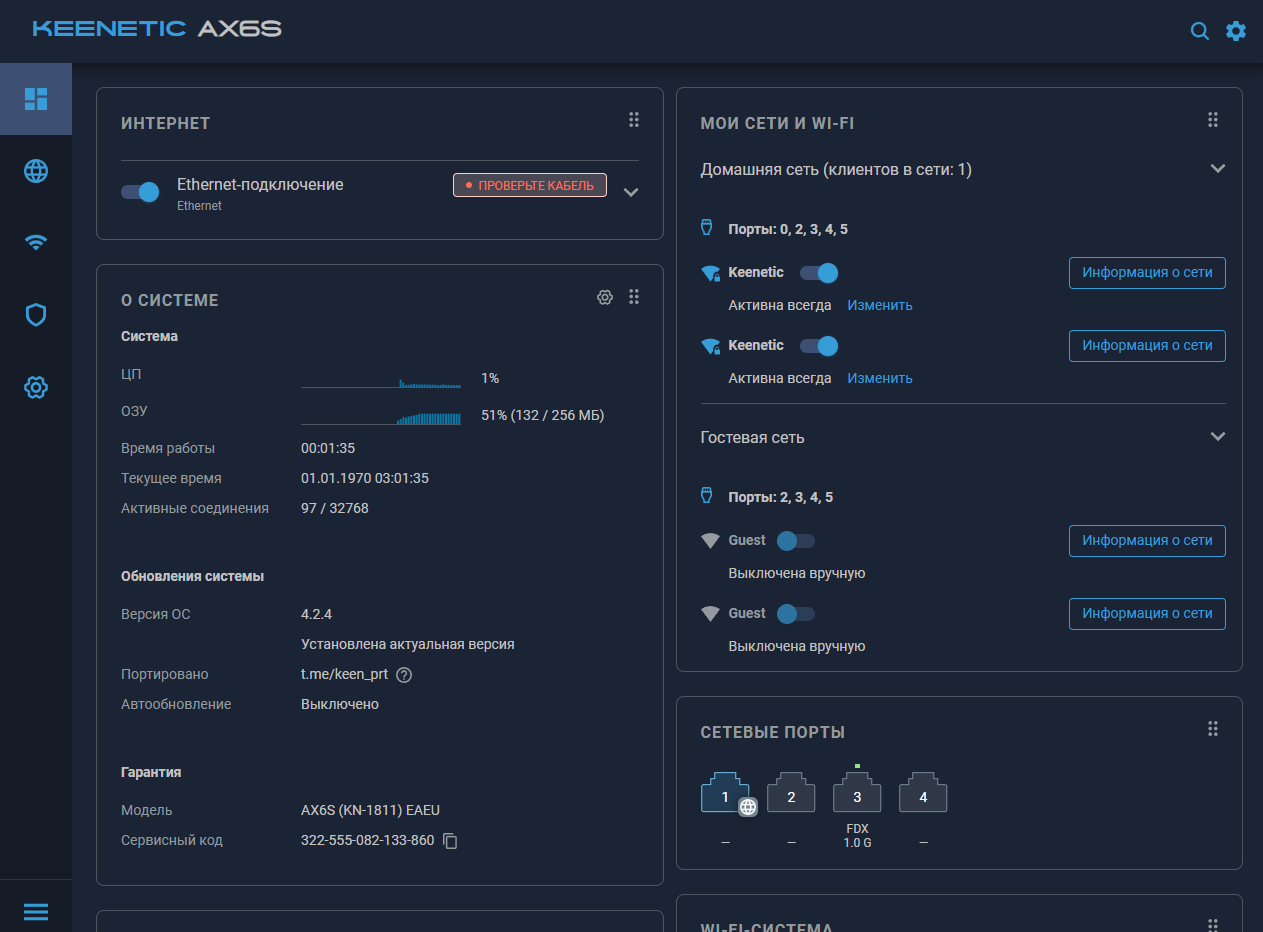Open management gear sidebar section
This screenshot has height=932, width=1263.
36,387
